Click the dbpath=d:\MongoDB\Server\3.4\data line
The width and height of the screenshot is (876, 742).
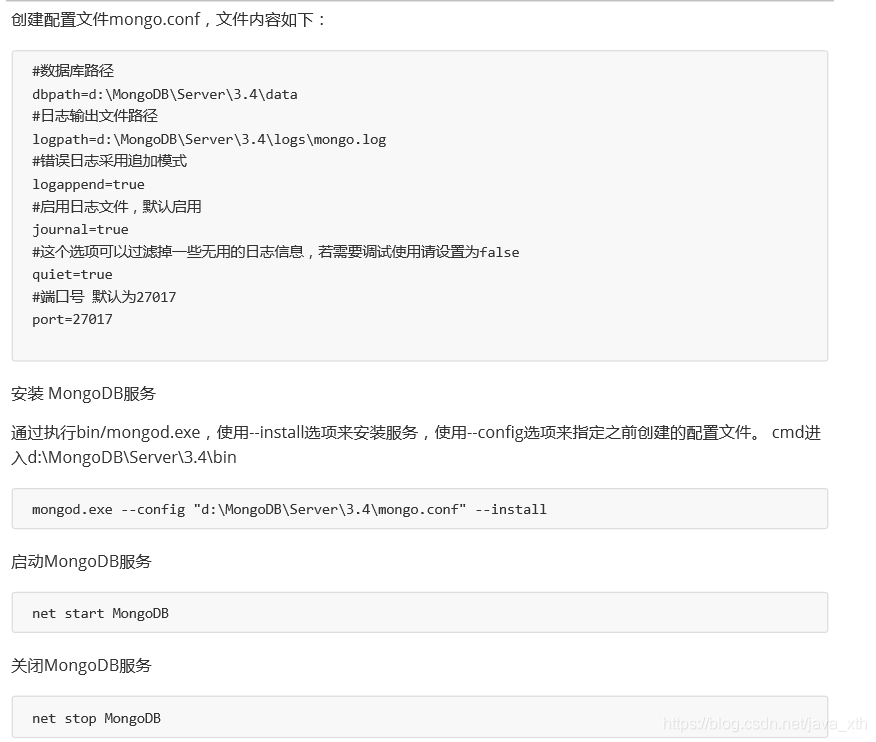coord(165,94)
